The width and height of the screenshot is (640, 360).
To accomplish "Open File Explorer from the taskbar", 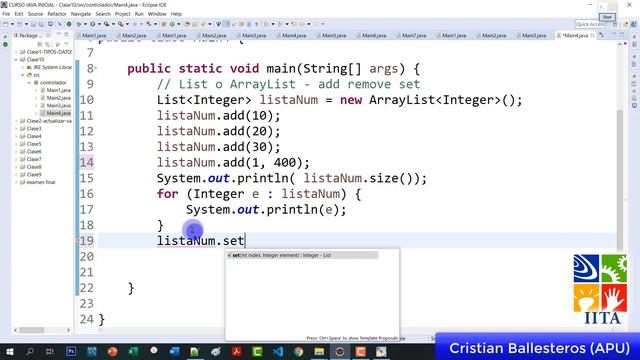I will point(319,351).
